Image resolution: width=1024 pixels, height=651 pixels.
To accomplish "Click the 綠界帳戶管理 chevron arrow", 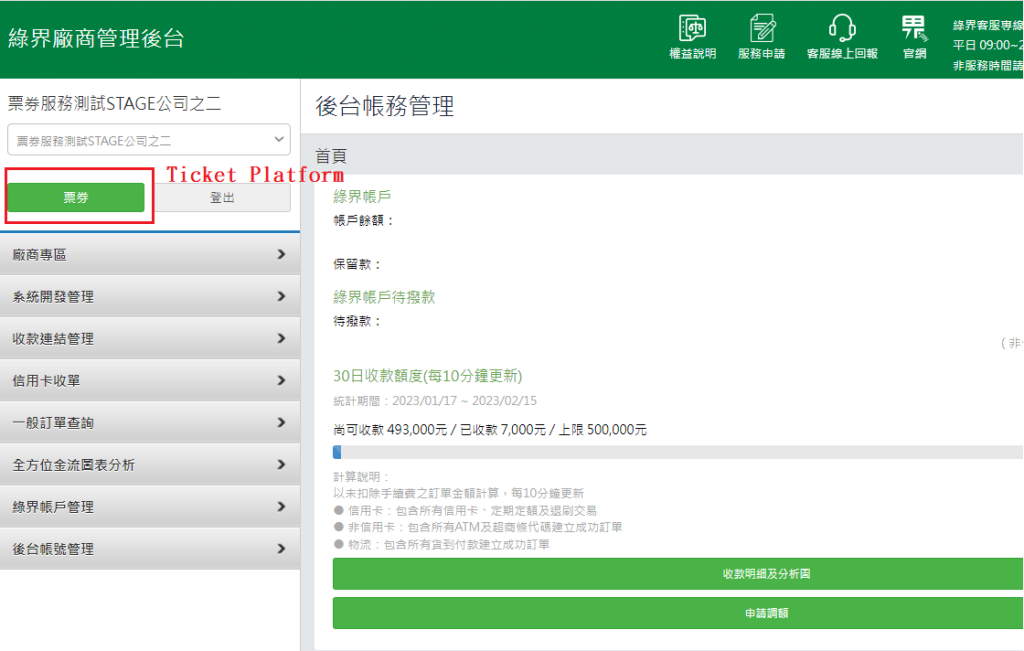I will 281,507.
